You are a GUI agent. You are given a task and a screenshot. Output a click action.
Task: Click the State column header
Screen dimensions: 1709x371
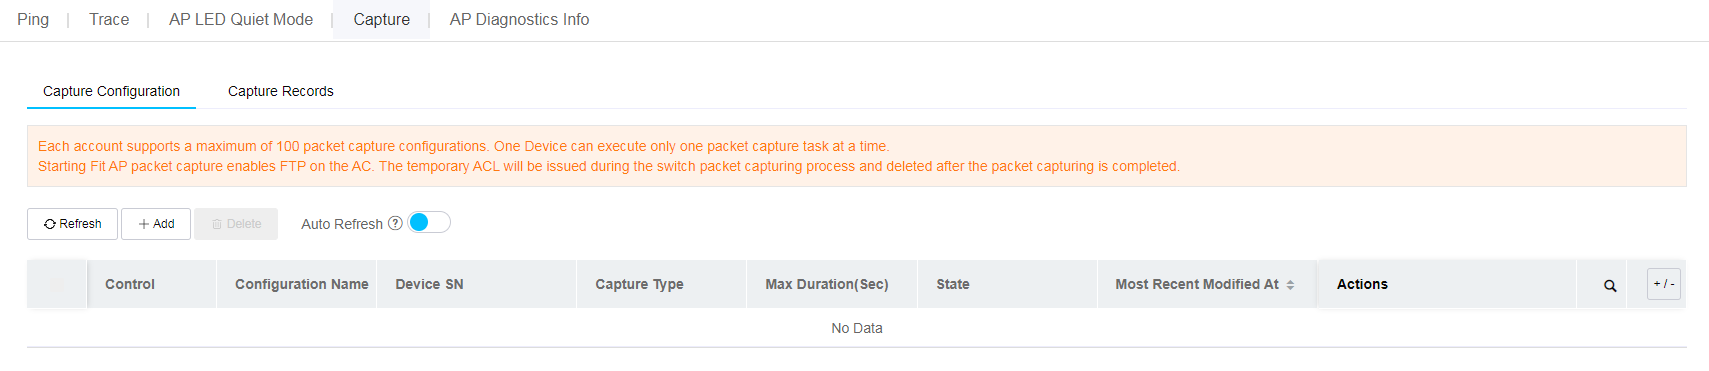click(x=953, y=284)
